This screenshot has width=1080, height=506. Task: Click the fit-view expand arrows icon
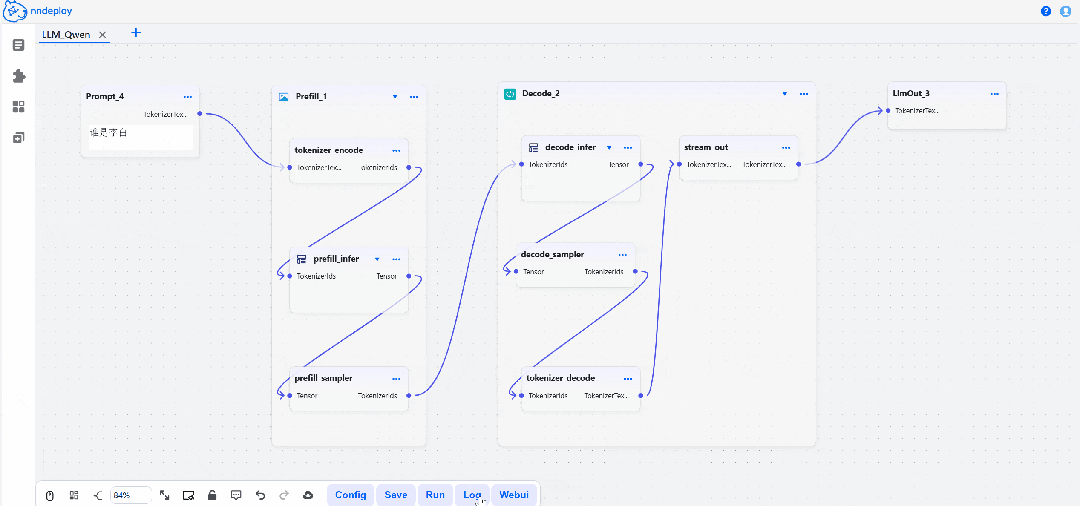tap(164, 495)
